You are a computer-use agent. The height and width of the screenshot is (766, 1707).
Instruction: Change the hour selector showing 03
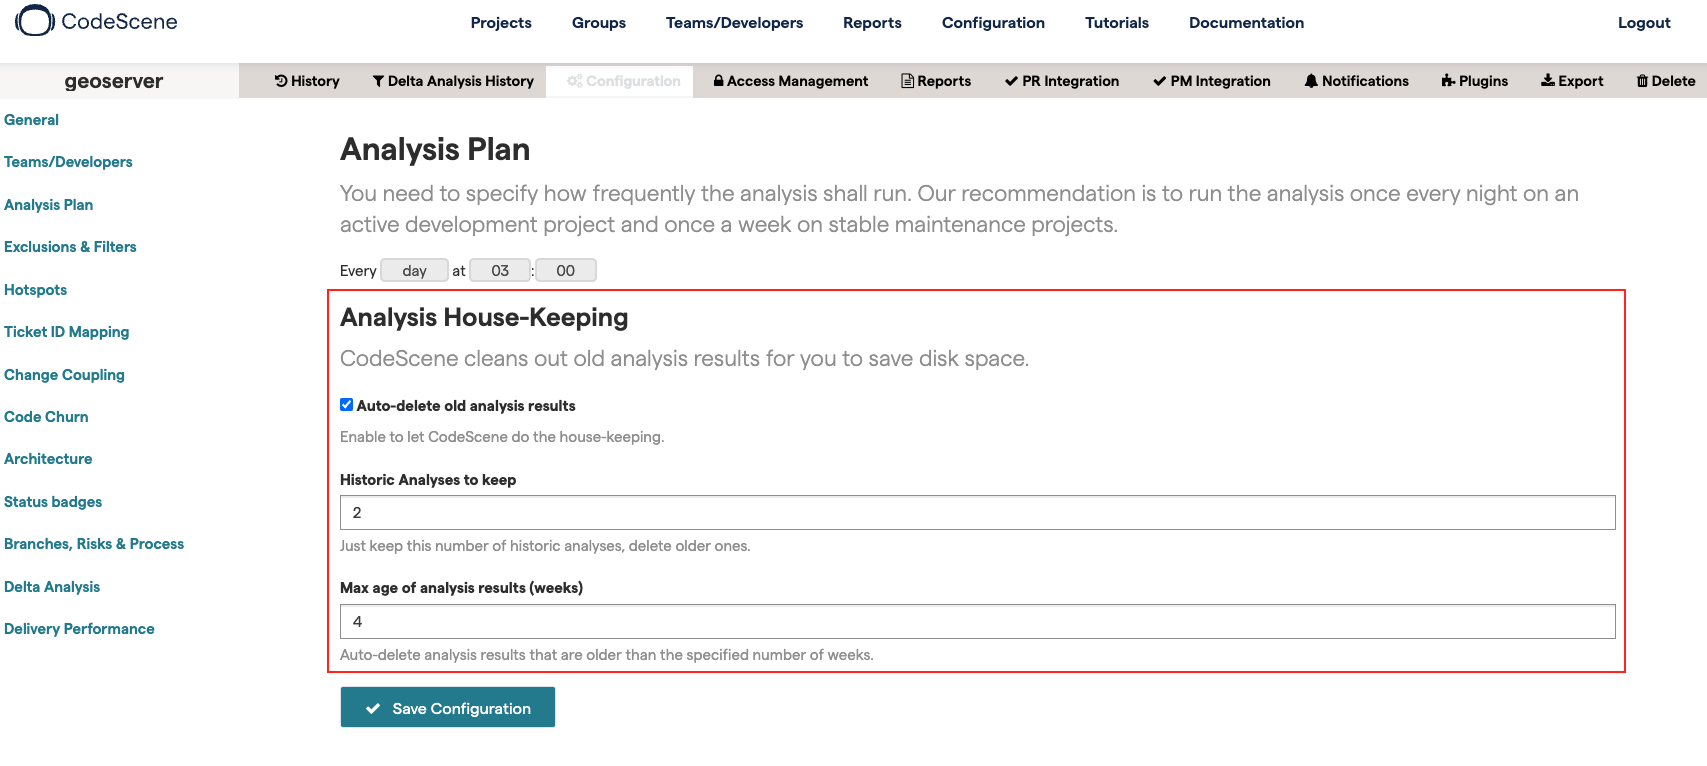pyautogui.click(x=500, y=270)
